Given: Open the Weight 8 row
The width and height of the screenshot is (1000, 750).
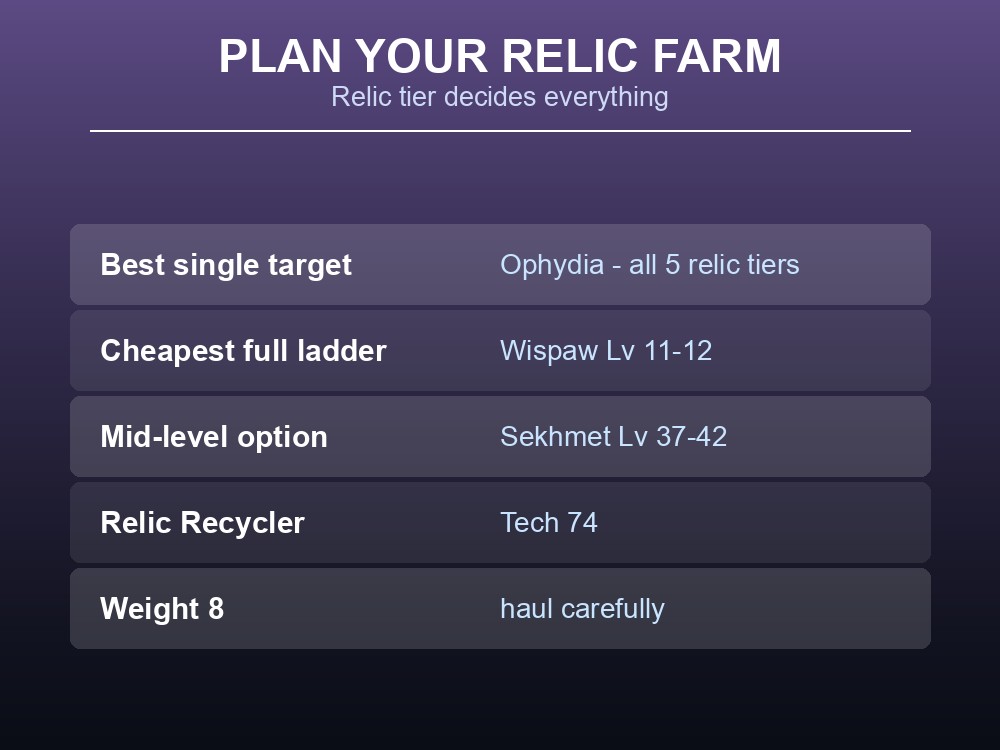Looking at the screenshot, I should point(500,608).
